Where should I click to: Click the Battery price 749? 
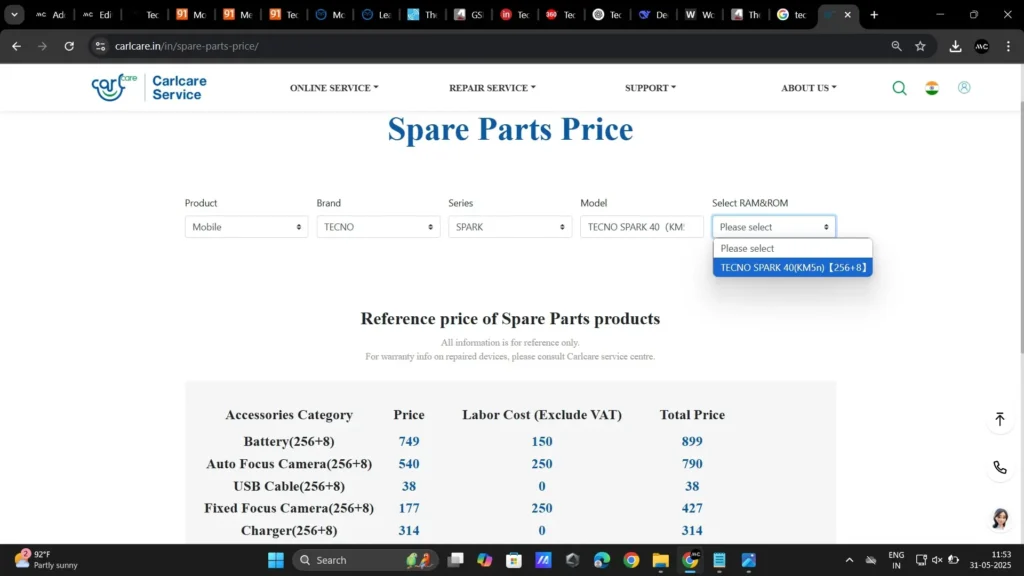click(x=409, y=441)
